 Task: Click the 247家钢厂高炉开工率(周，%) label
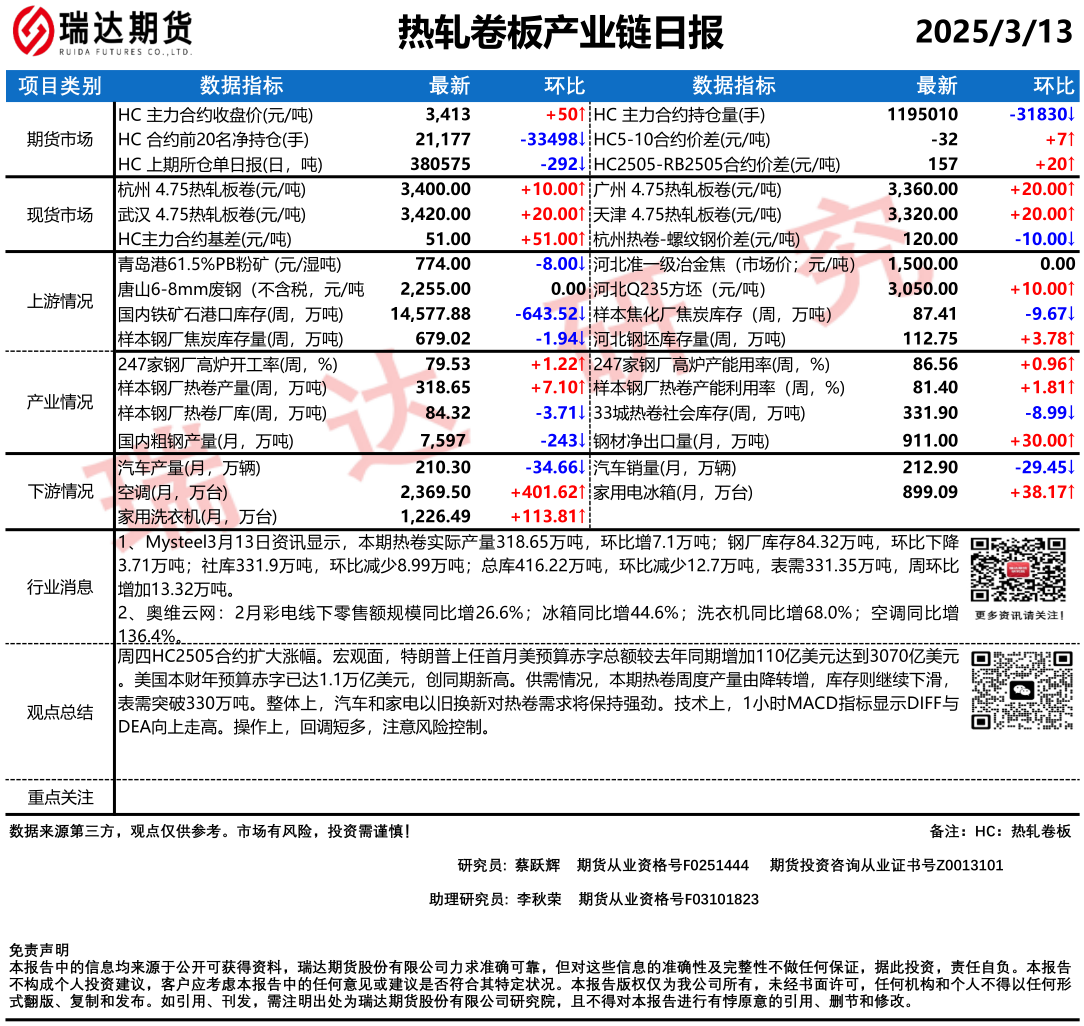pos(227,364)
